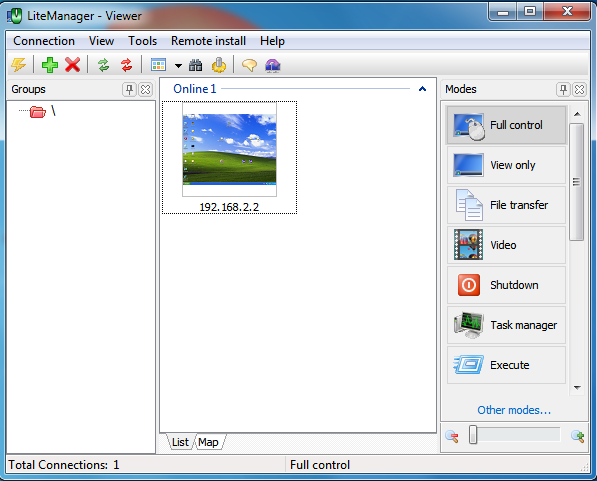Delete connection using red X icon

coord(72,65)
